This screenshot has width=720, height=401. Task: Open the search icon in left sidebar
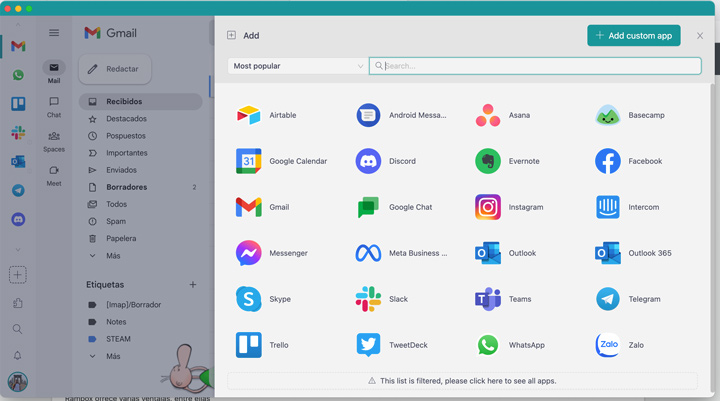click(x=17, y=329)
